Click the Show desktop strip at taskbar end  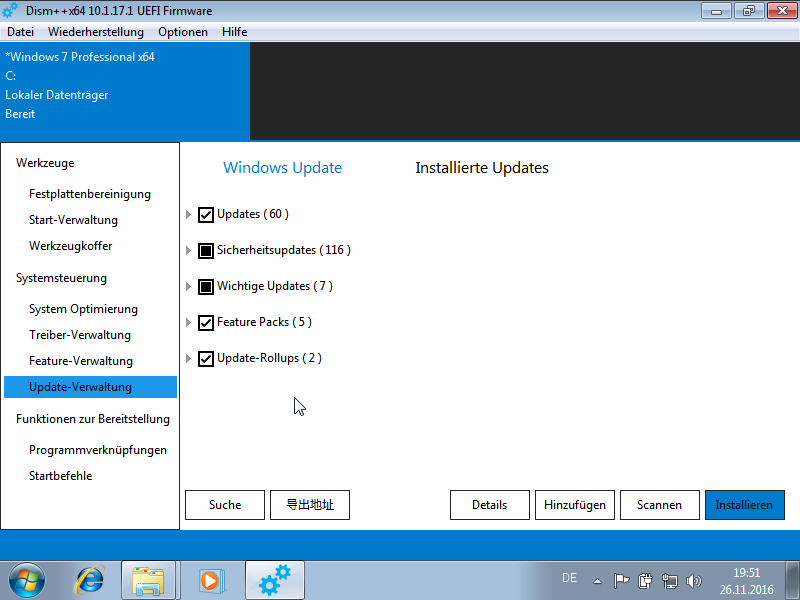click(x=792, y=581)
